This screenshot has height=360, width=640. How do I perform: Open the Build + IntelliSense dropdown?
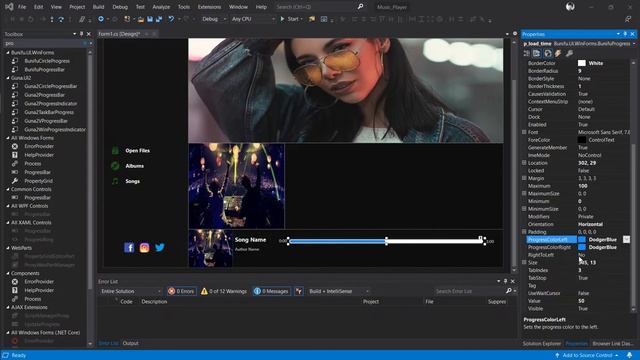(x=338, y=291)
